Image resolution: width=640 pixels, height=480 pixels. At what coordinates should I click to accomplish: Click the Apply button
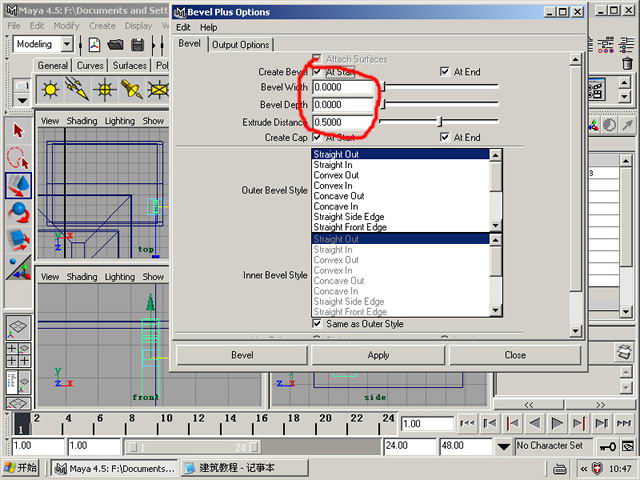point(378,355)
